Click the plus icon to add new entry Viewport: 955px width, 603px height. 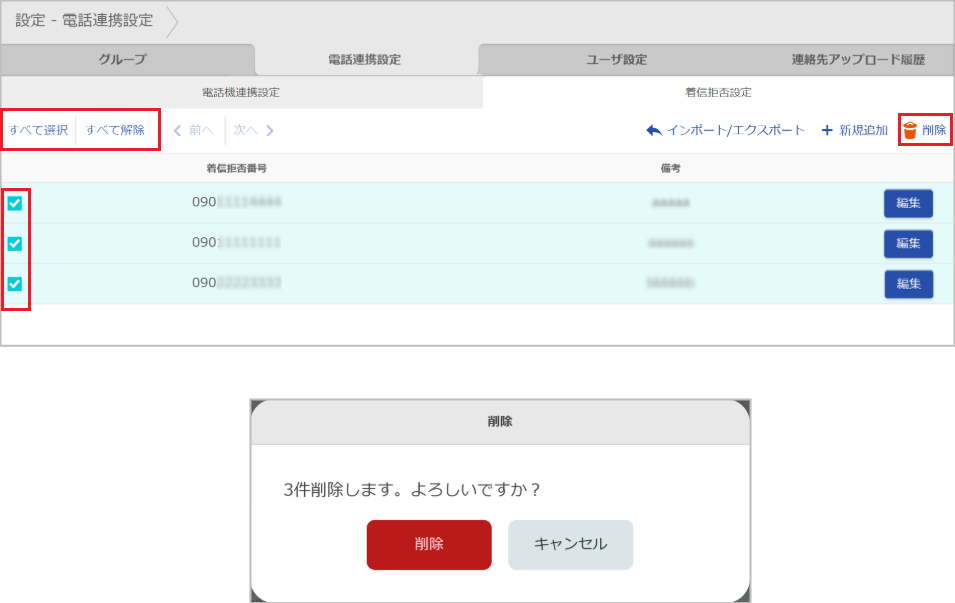pyautogui.click(x=825, y=129)
